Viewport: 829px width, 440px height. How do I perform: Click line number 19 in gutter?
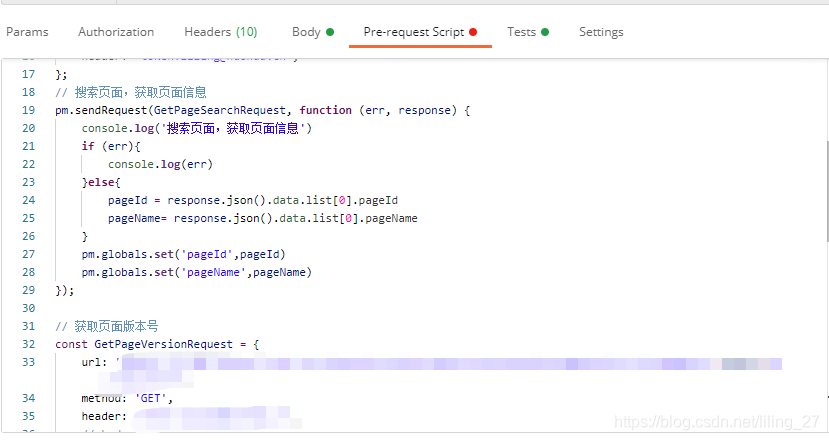point(29,110)
